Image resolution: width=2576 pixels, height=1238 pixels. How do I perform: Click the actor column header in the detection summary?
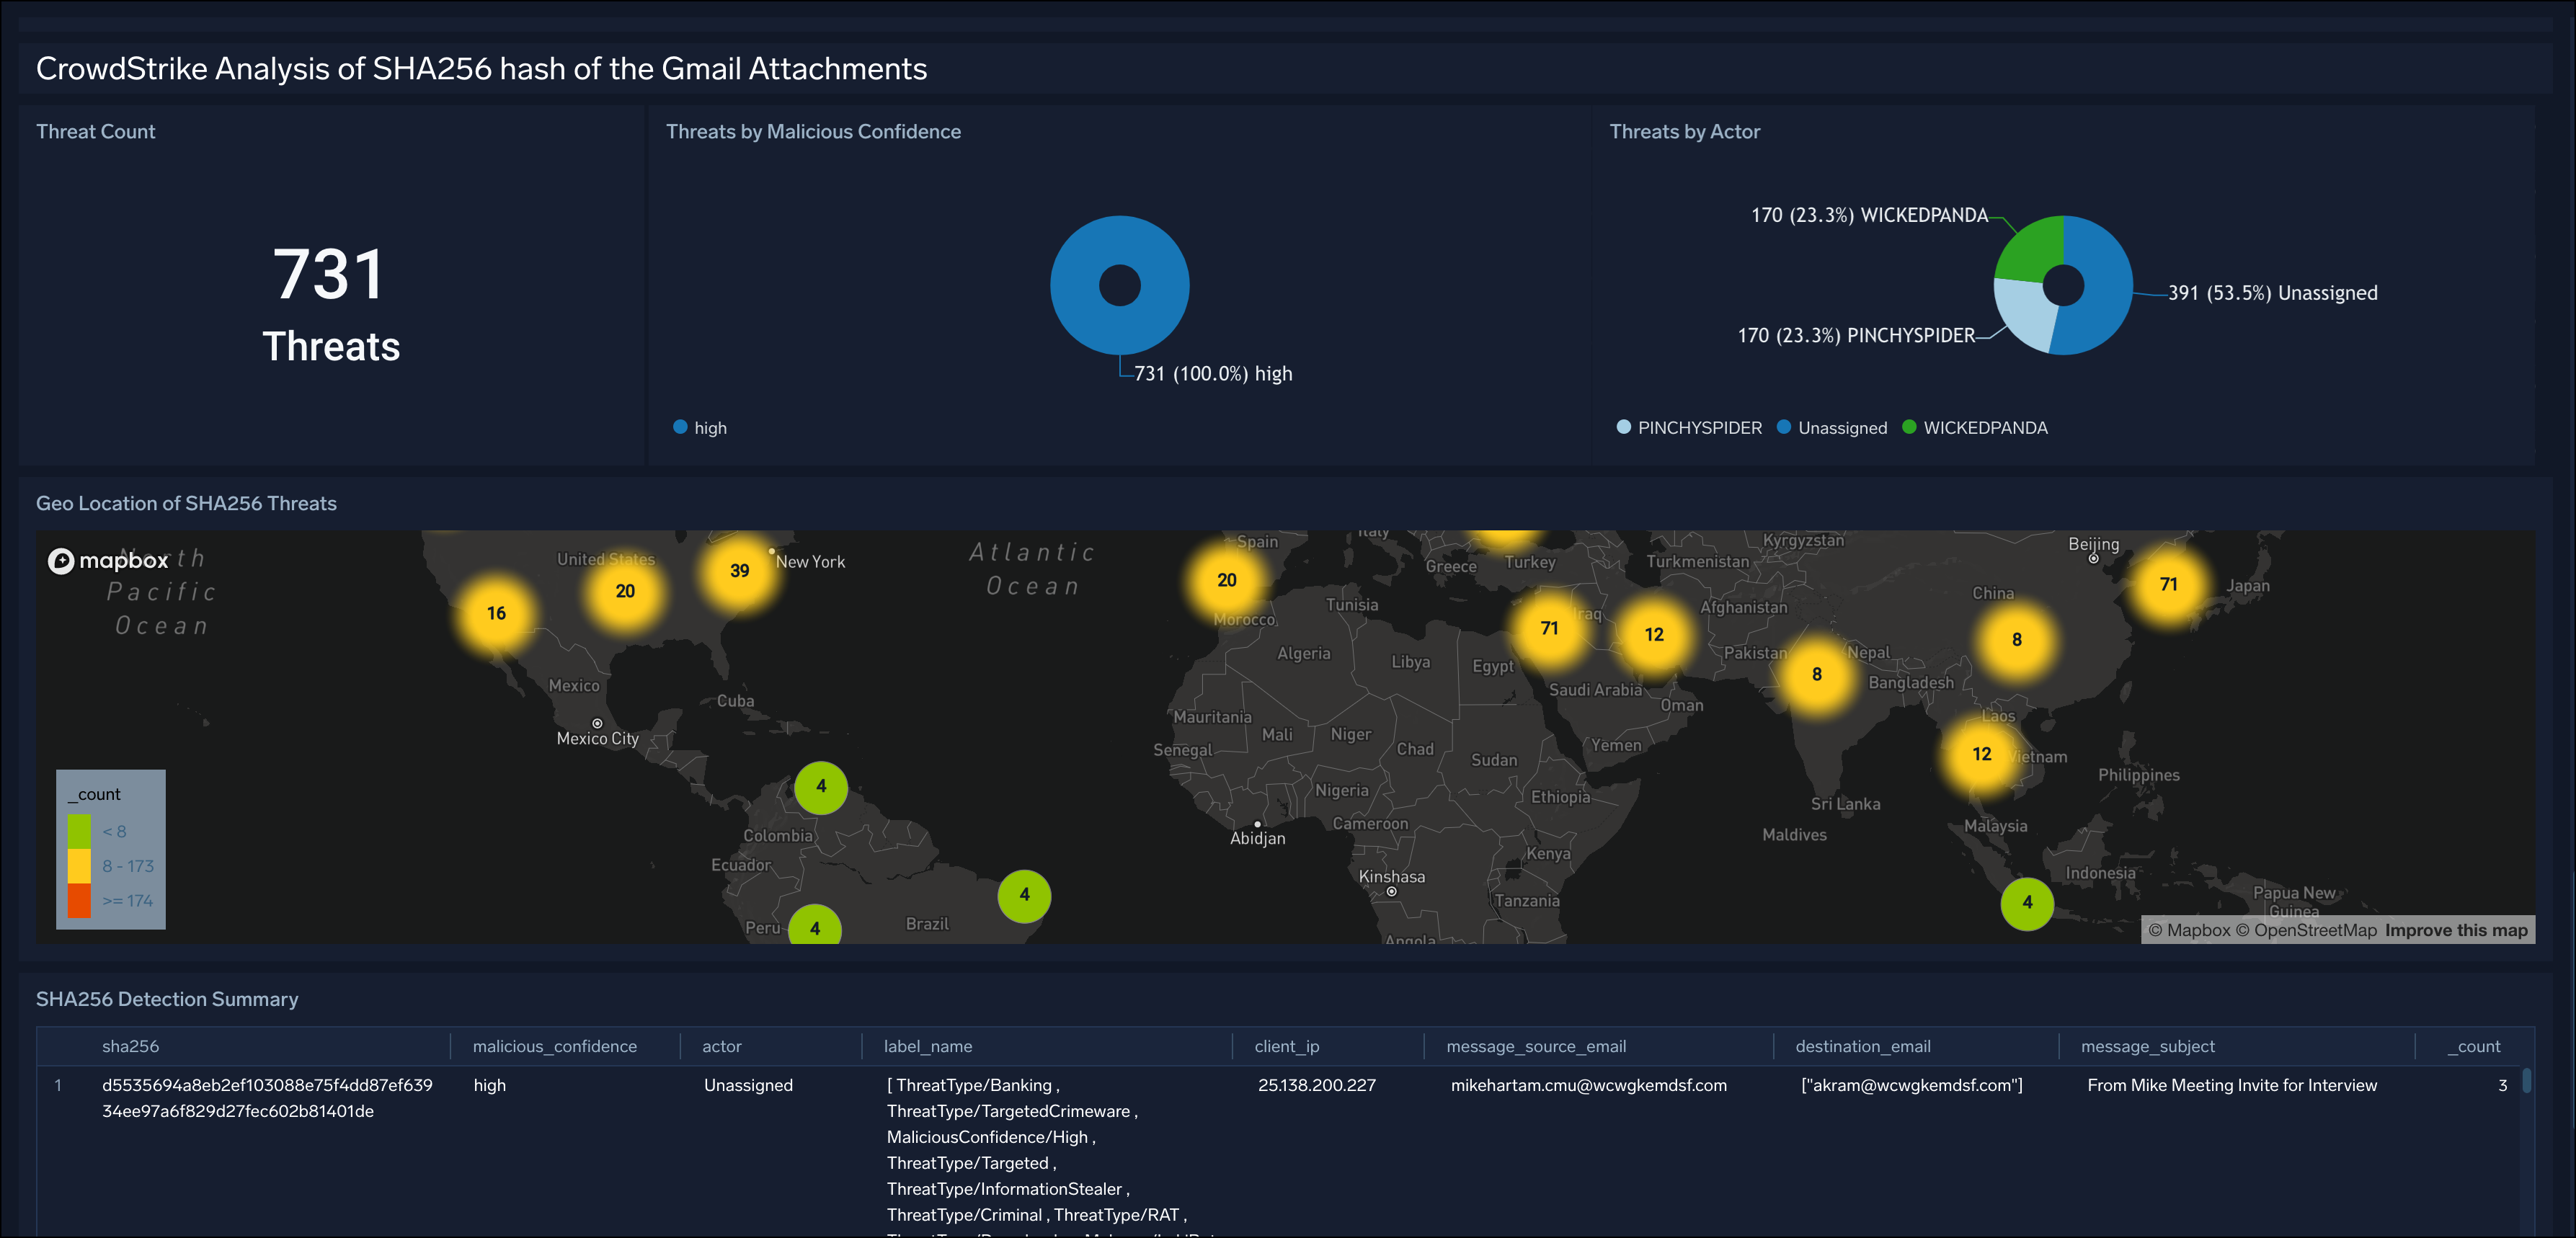[x=722, y=1046]
